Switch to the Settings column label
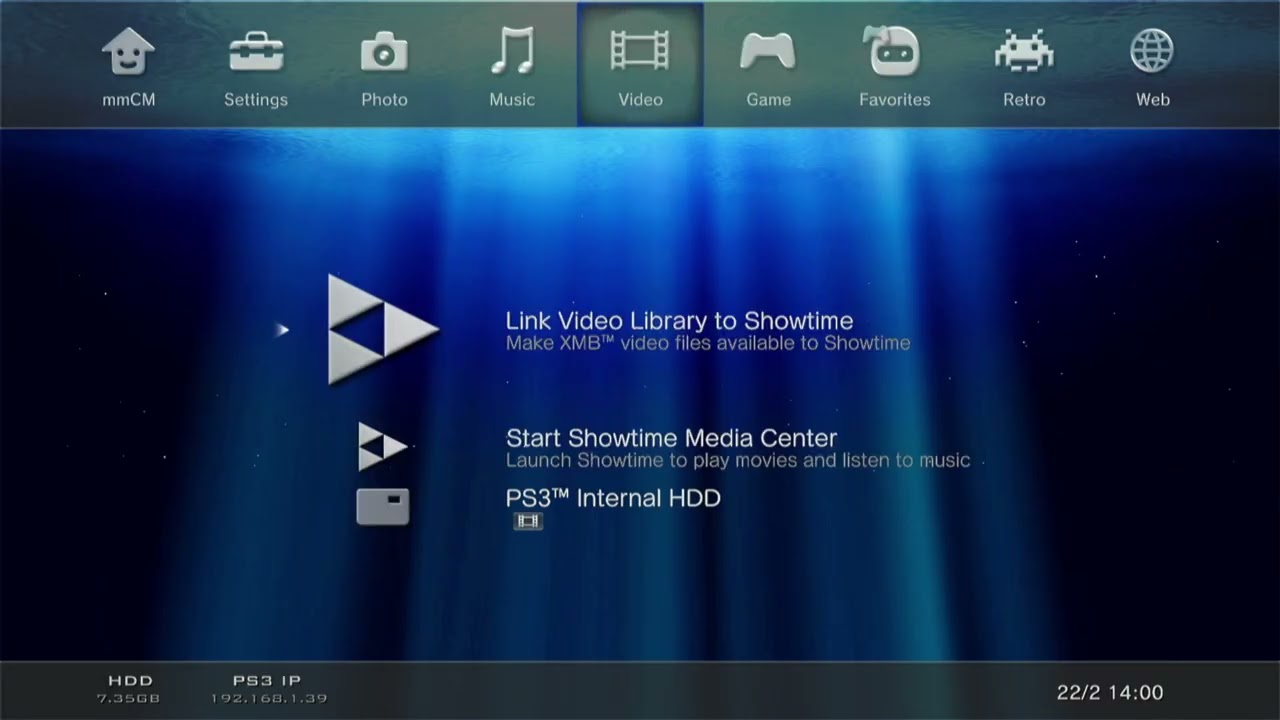This screenshot has height=720, width=1280. pyautogui.click(x=256, y=100)
